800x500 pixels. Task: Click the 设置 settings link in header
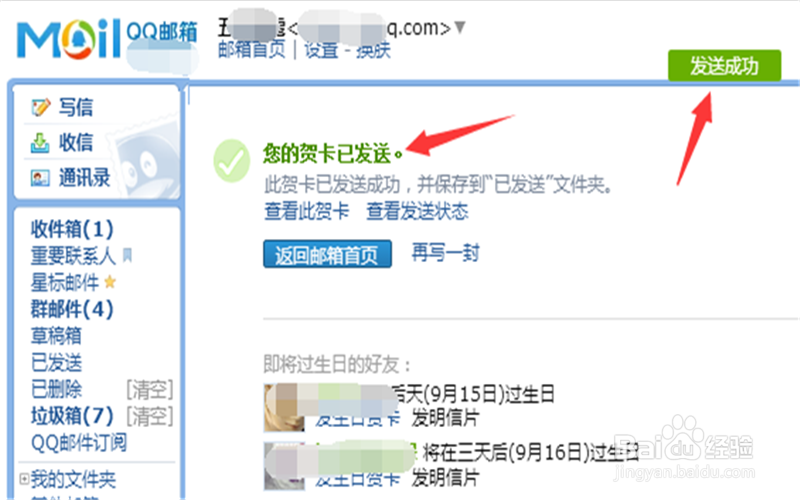[321, 49]
